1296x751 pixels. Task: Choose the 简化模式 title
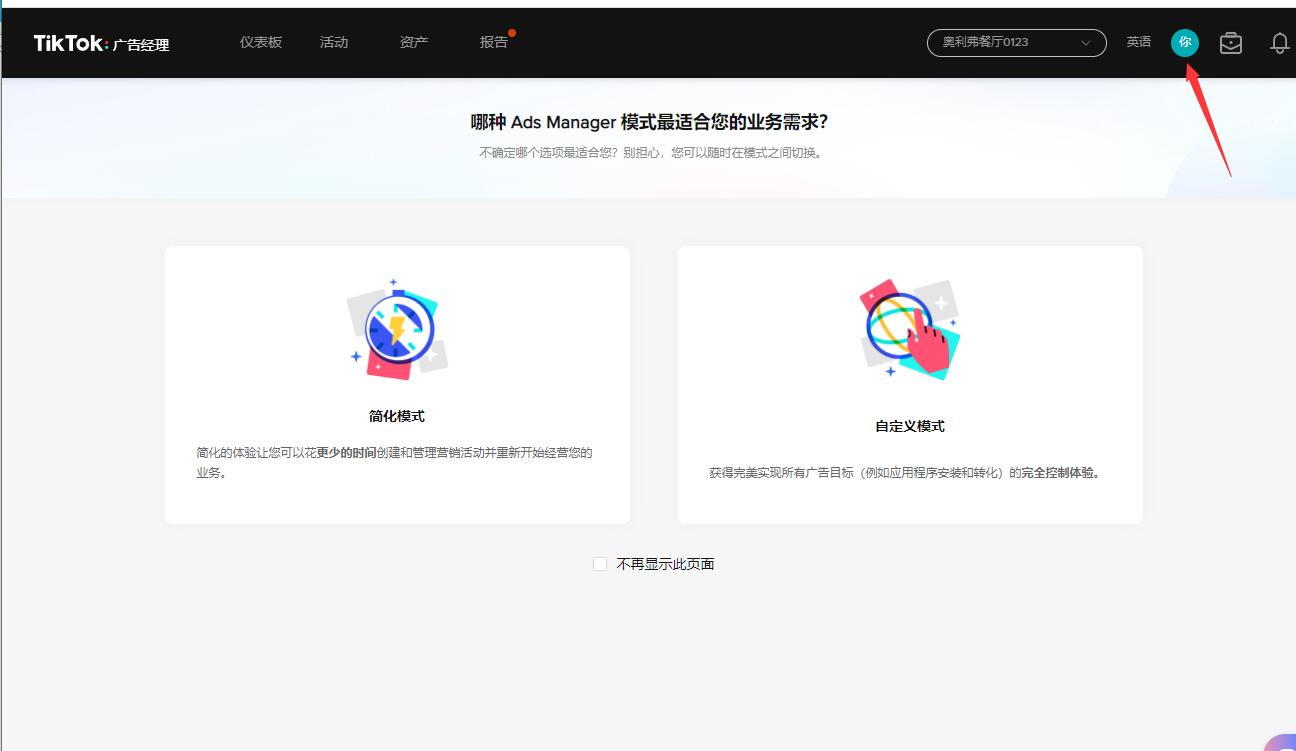pos(397,416)
